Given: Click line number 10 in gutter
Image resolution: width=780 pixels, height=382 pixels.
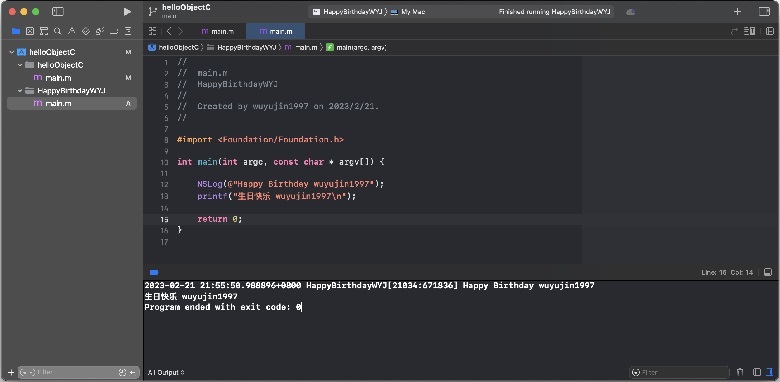Looking at the screenshot, I should [164, 162].
